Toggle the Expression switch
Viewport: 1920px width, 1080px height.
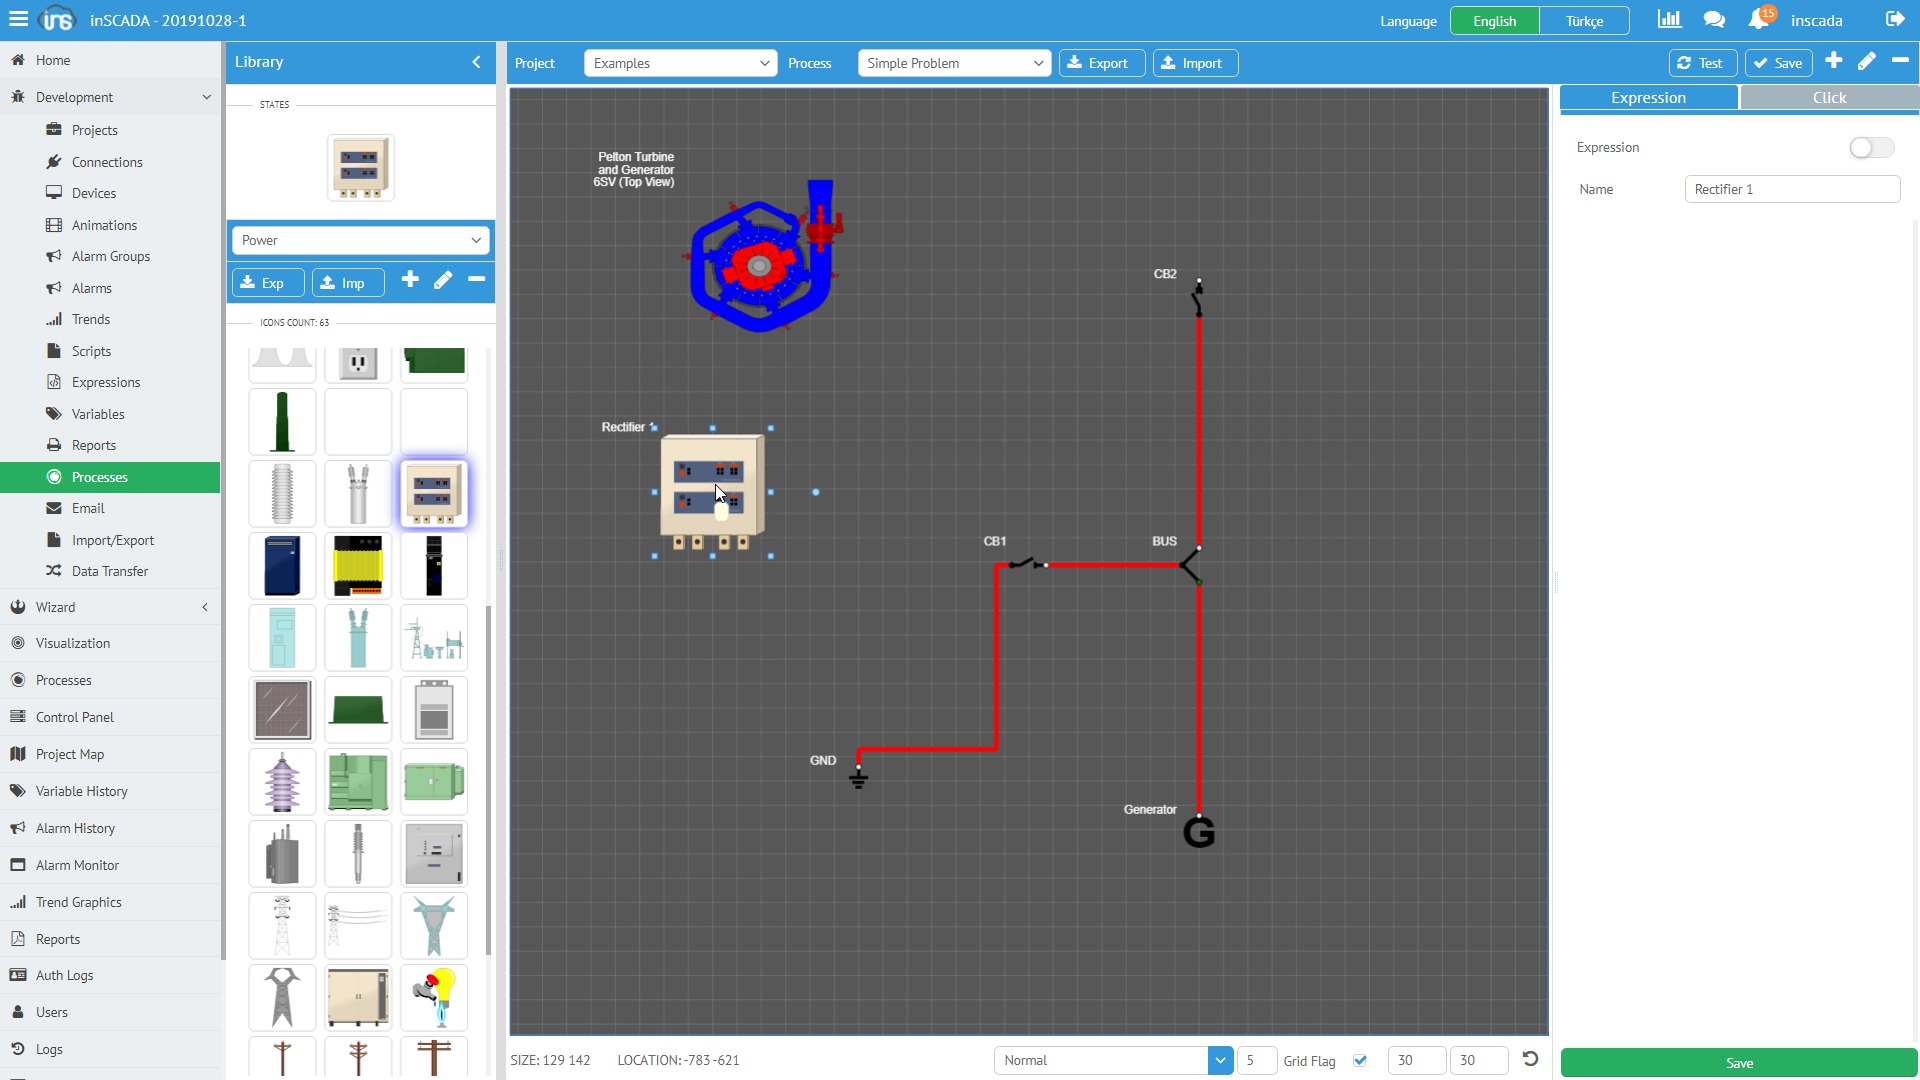1871,147
